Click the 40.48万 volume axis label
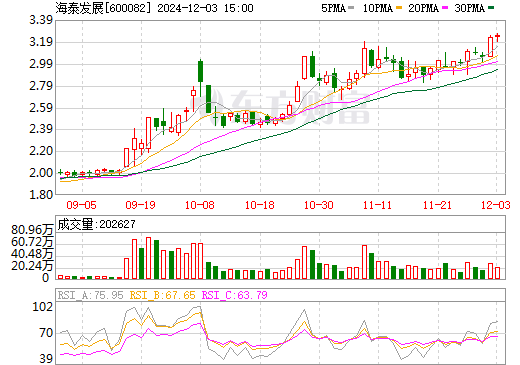 [x=32, y=254]
